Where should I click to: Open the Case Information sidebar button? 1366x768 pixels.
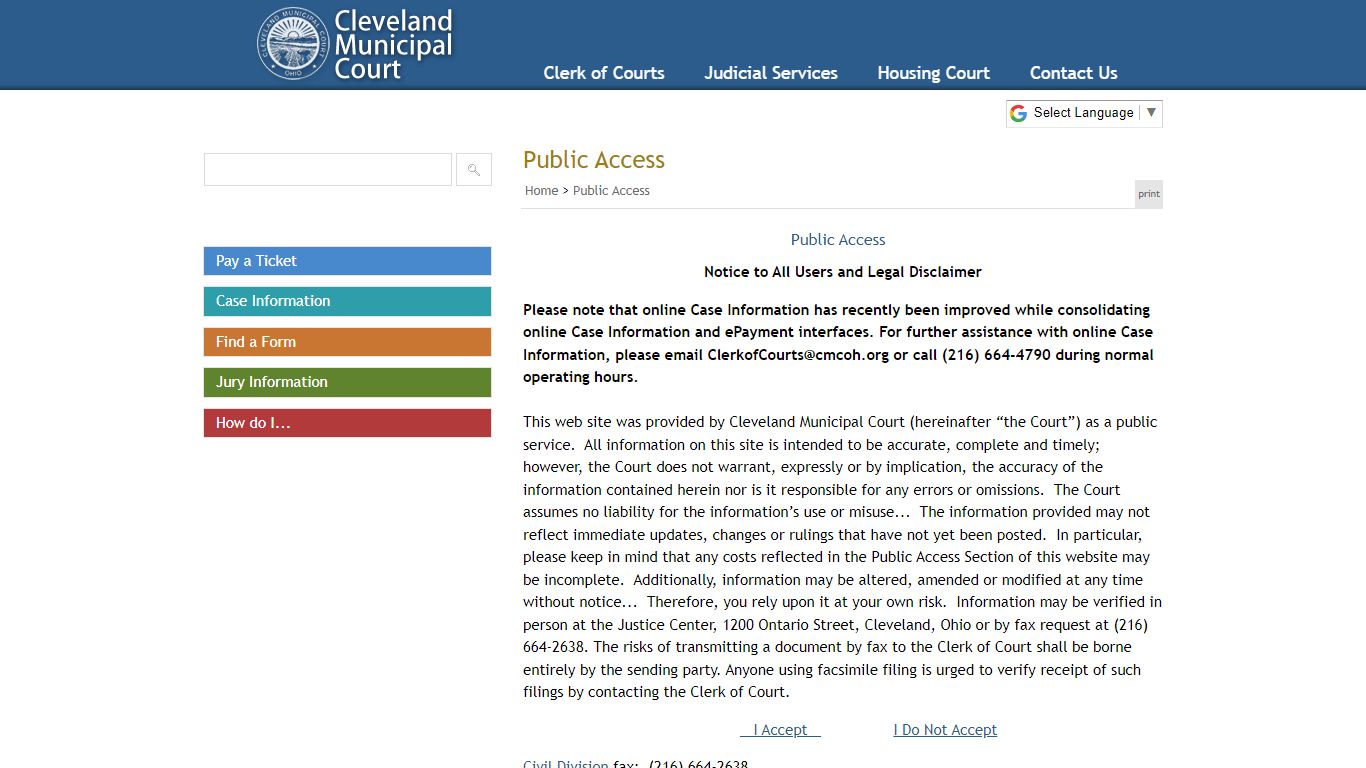click(x=347, y=301)
